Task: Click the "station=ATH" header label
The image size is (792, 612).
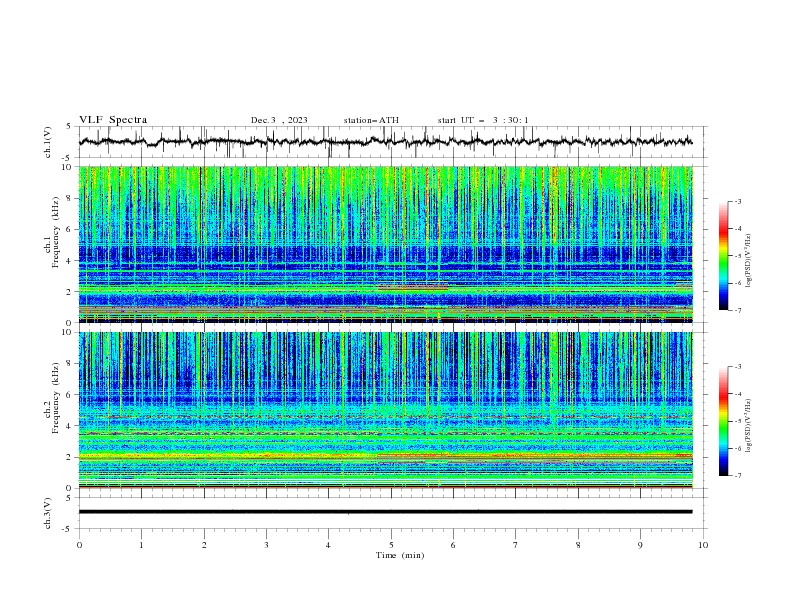Action: [371, 120]
